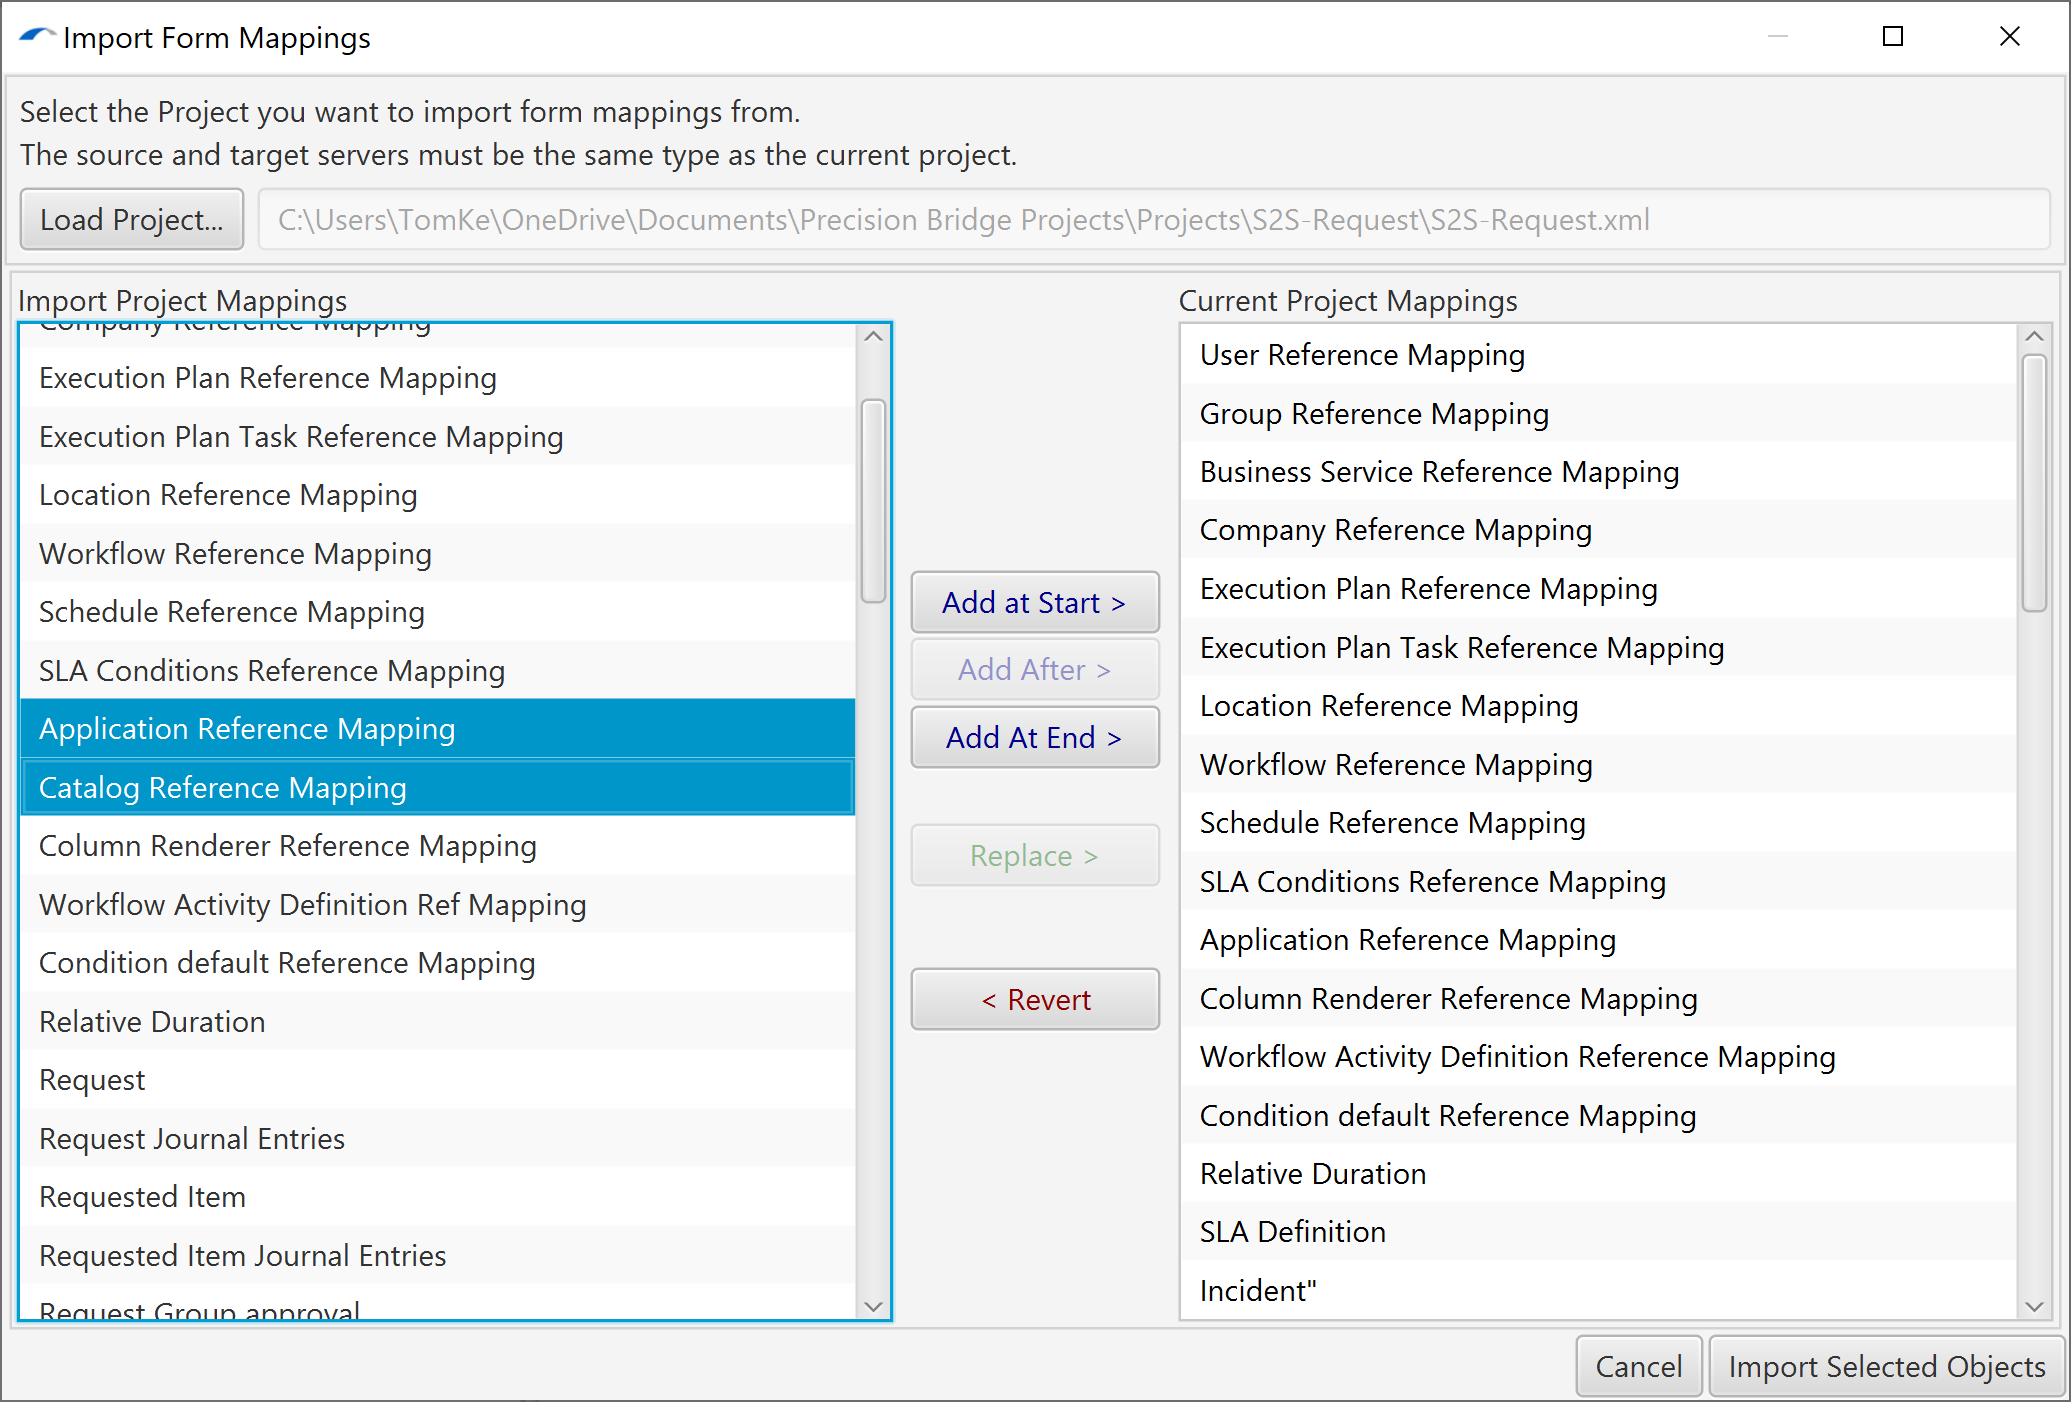The height and width of the screenshot is (1402, 2071).
Task: Select Column Renderer Reference Mapping in current list
Action: pos(1599,999)
